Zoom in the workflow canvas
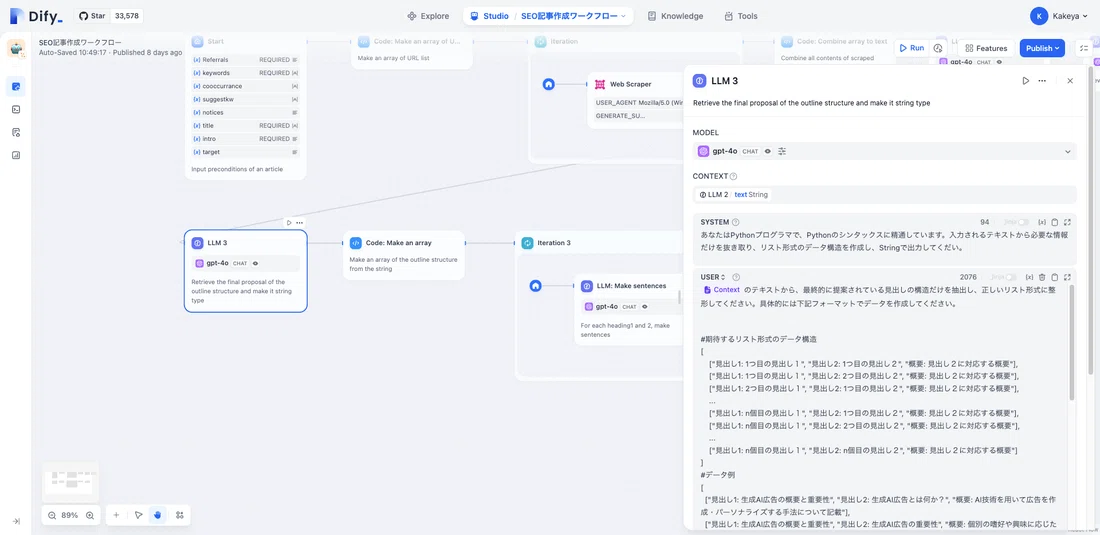 point(90,515)
